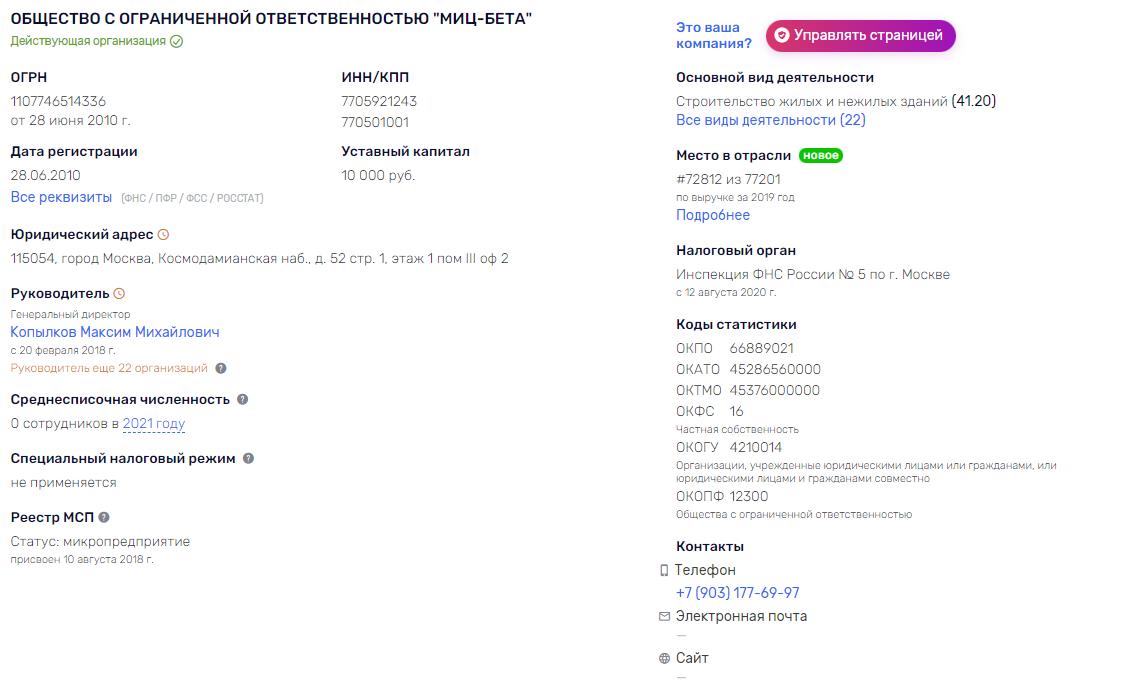The height and width of the screenshot is (697, 1126).
Task: Click the green verified checkmark icon
Action: (176, 42)
